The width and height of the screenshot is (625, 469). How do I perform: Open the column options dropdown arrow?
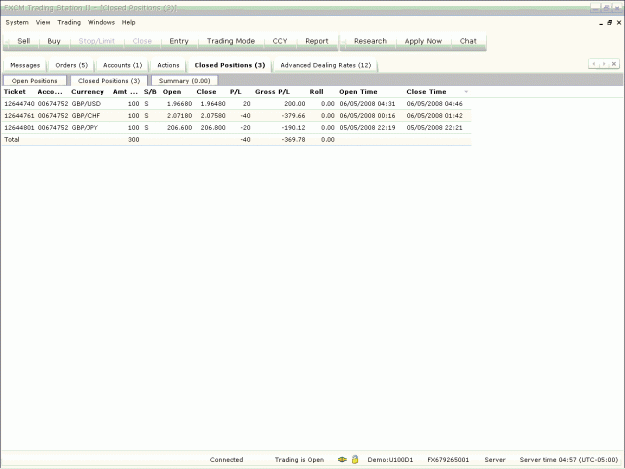click(466, 92)
